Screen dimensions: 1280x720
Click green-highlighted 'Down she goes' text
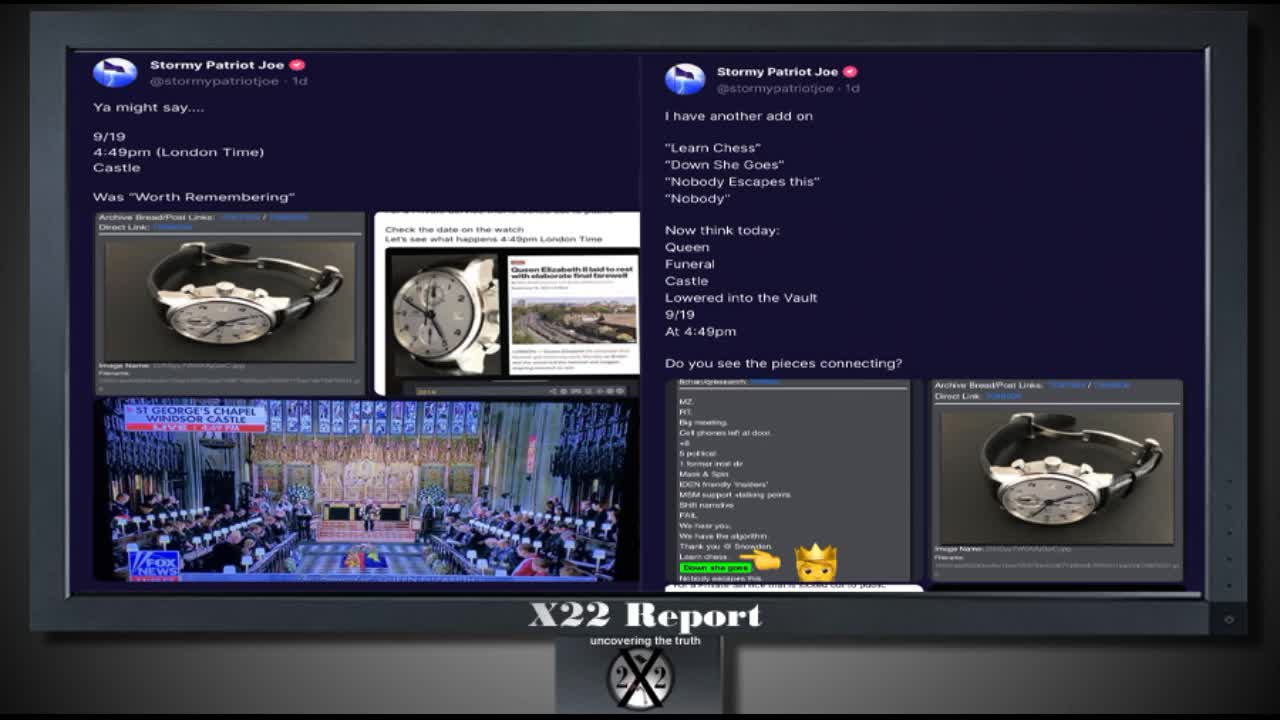pyautogui.click(x=715, y=568)
